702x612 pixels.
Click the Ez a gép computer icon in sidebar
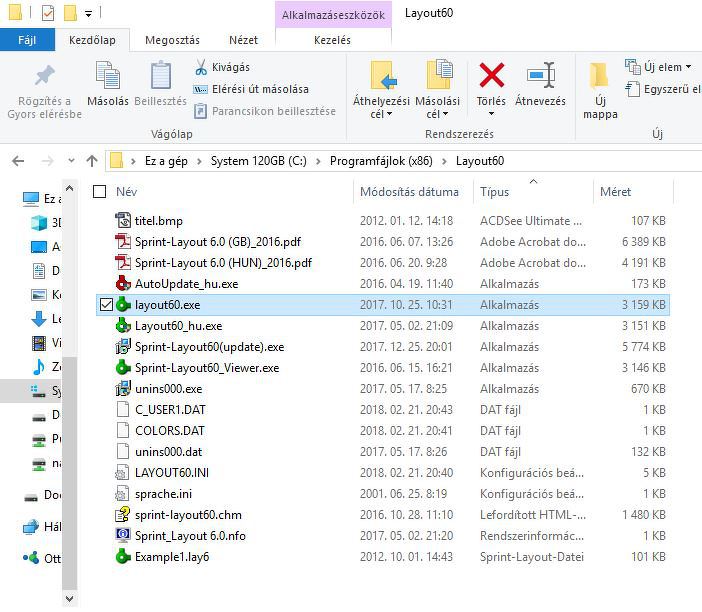(30, 199)
